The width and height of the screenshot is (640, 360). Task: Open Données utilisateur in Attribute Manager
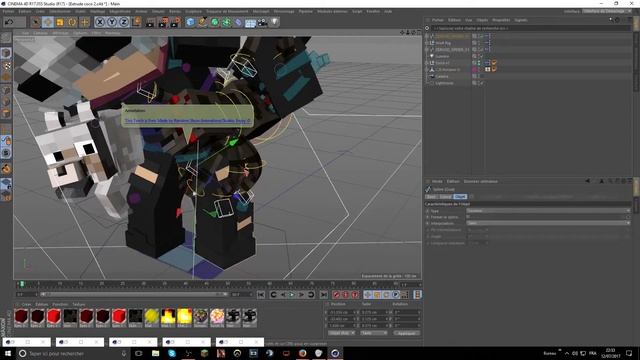480,181
